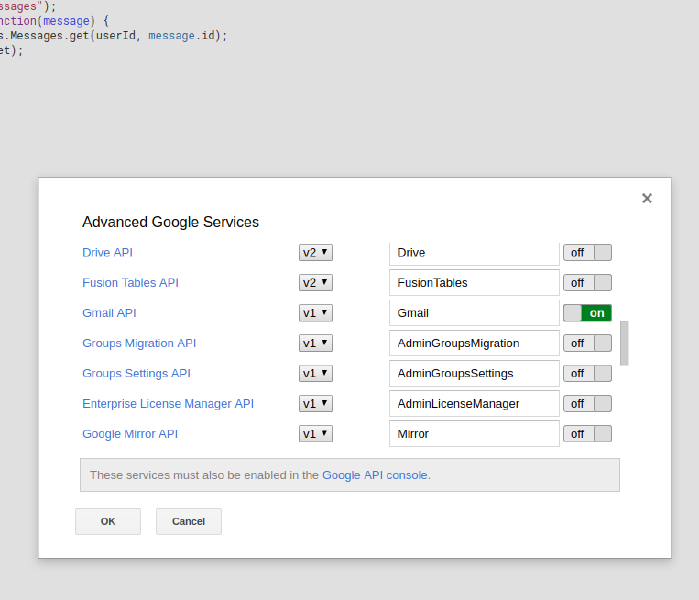The image size is (699, 600).
Task: Edit the Drive identifier field
Action: (x=474, y=253)
